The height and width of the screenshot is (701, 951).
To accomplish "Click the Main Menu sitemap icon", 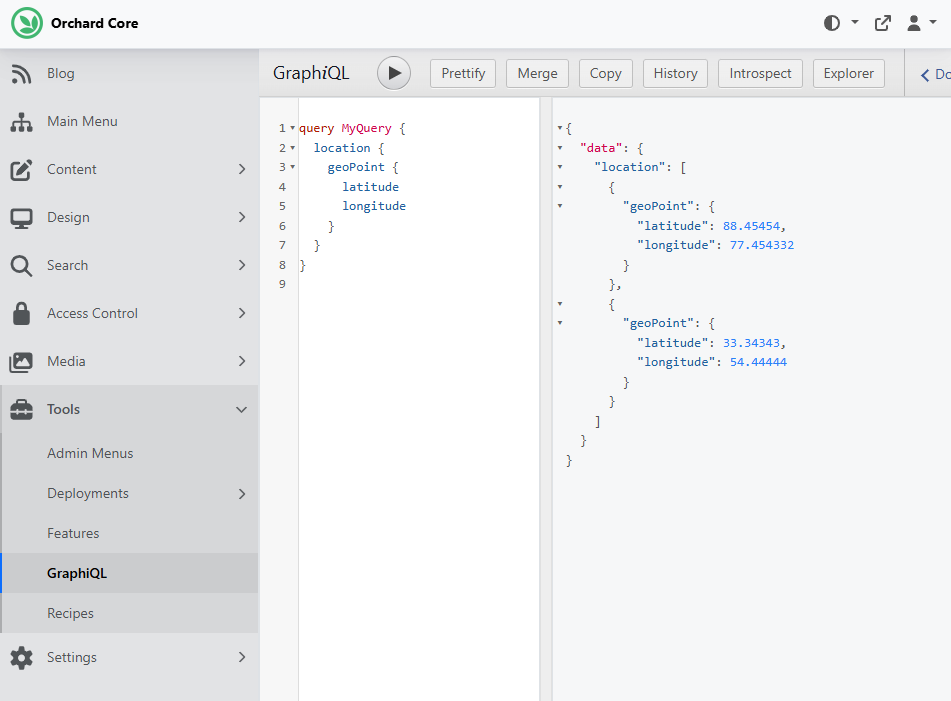I will (x=21, y=122).
